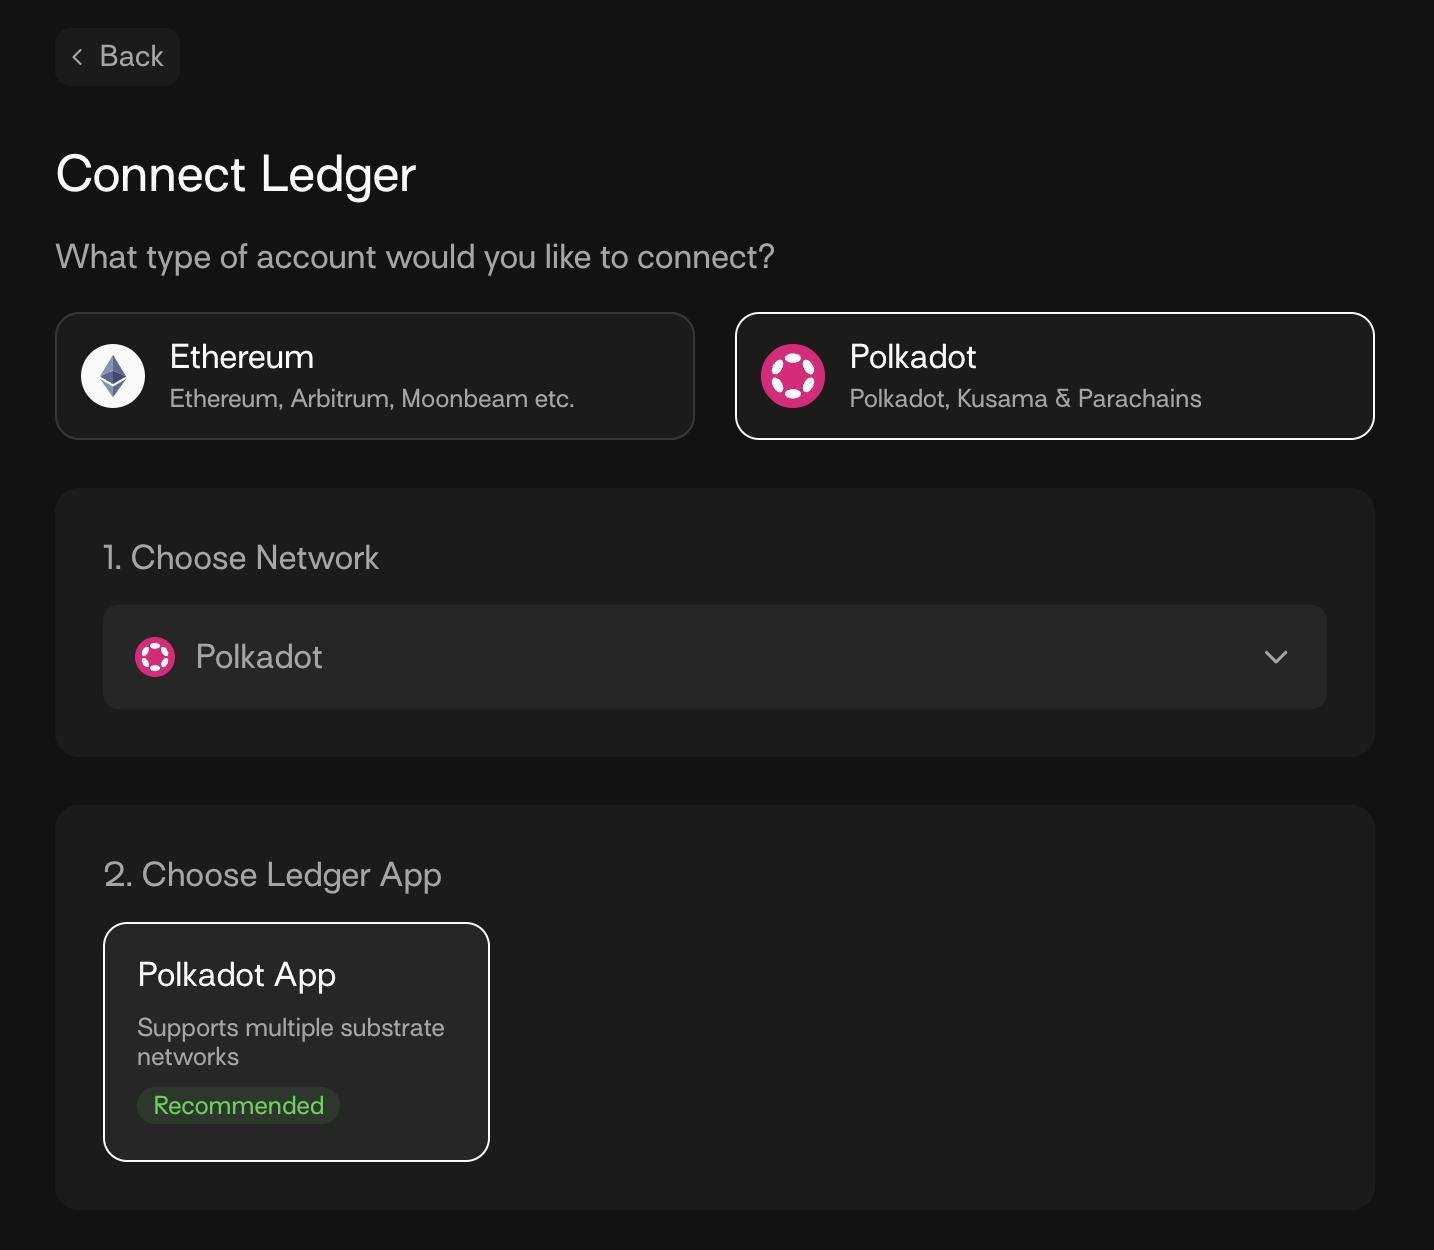The image size is (1434, 1250).
Task: Go back using the Back label
Action: (x=131, y=57)
